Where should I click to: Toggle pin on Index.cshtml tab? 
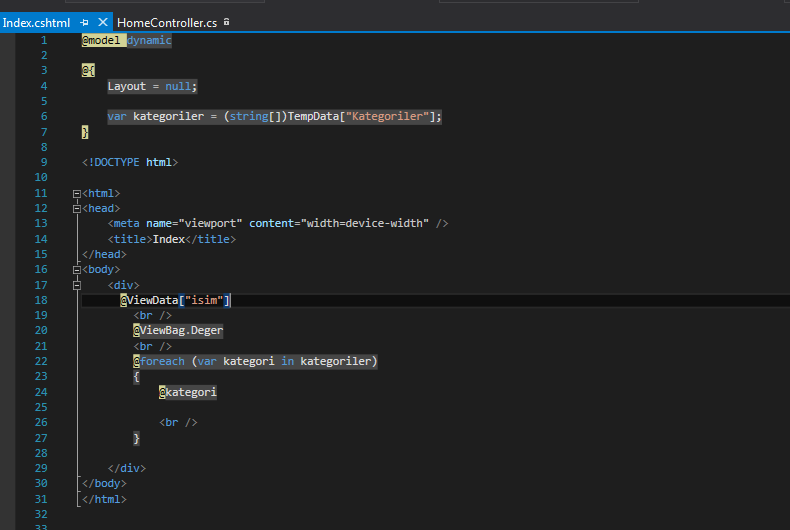85,22
